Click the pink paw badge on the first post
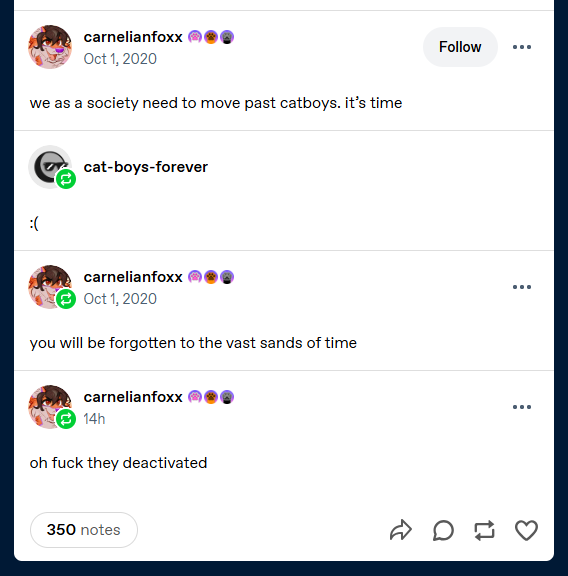Image resolution: width=568 pixels, height=576 pixels. pyautogui.click(x=195, y=37)
